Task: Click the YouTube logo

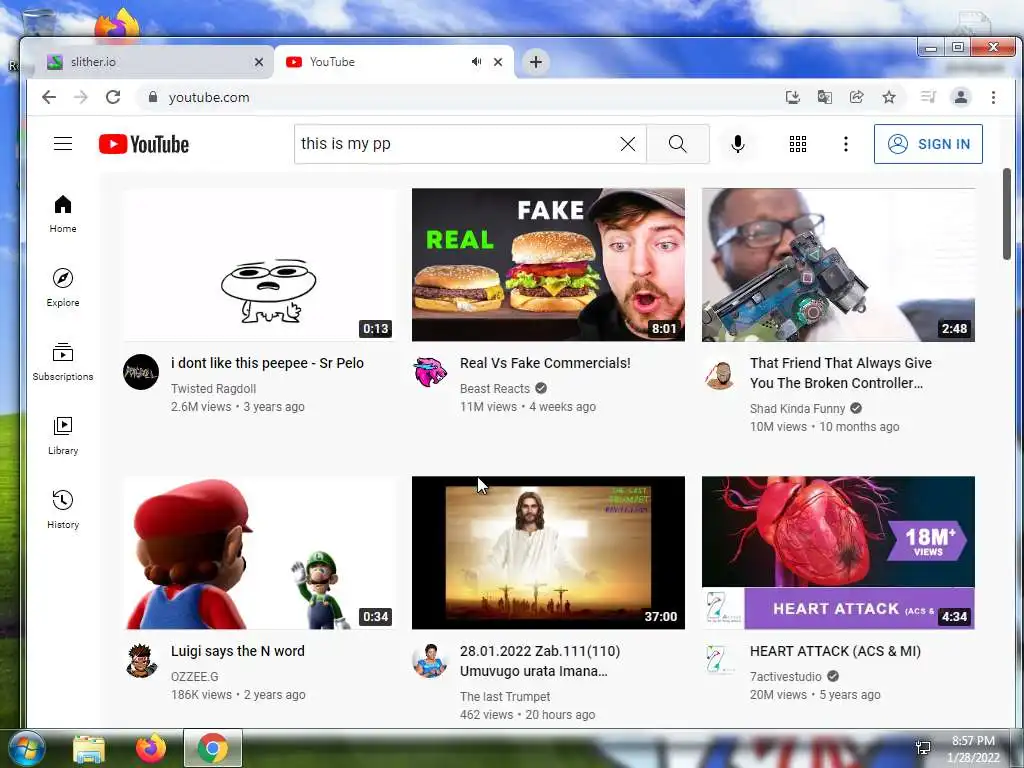Action: coord(144,144)
